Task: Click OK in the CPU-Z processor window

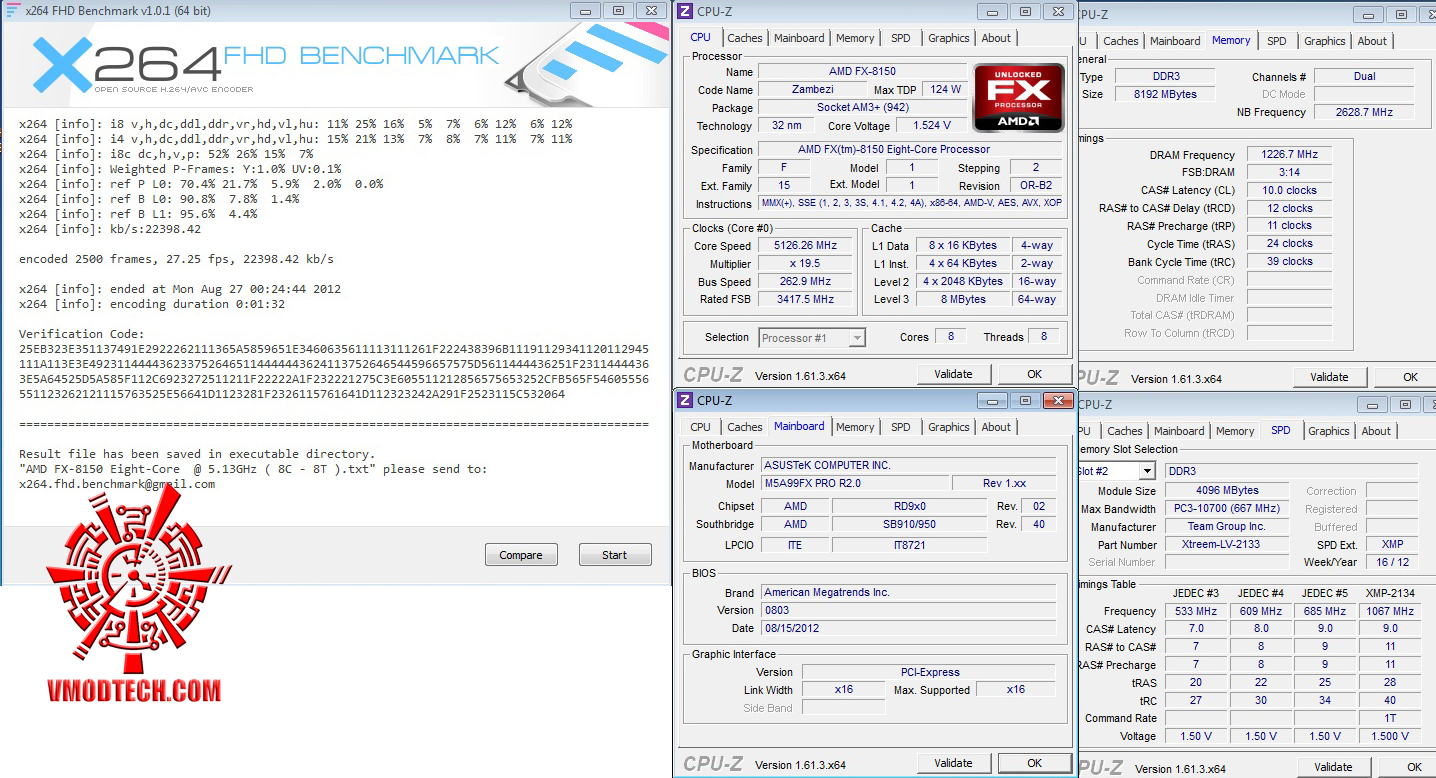Action: pyautogui.click(x=1035, y=374)
